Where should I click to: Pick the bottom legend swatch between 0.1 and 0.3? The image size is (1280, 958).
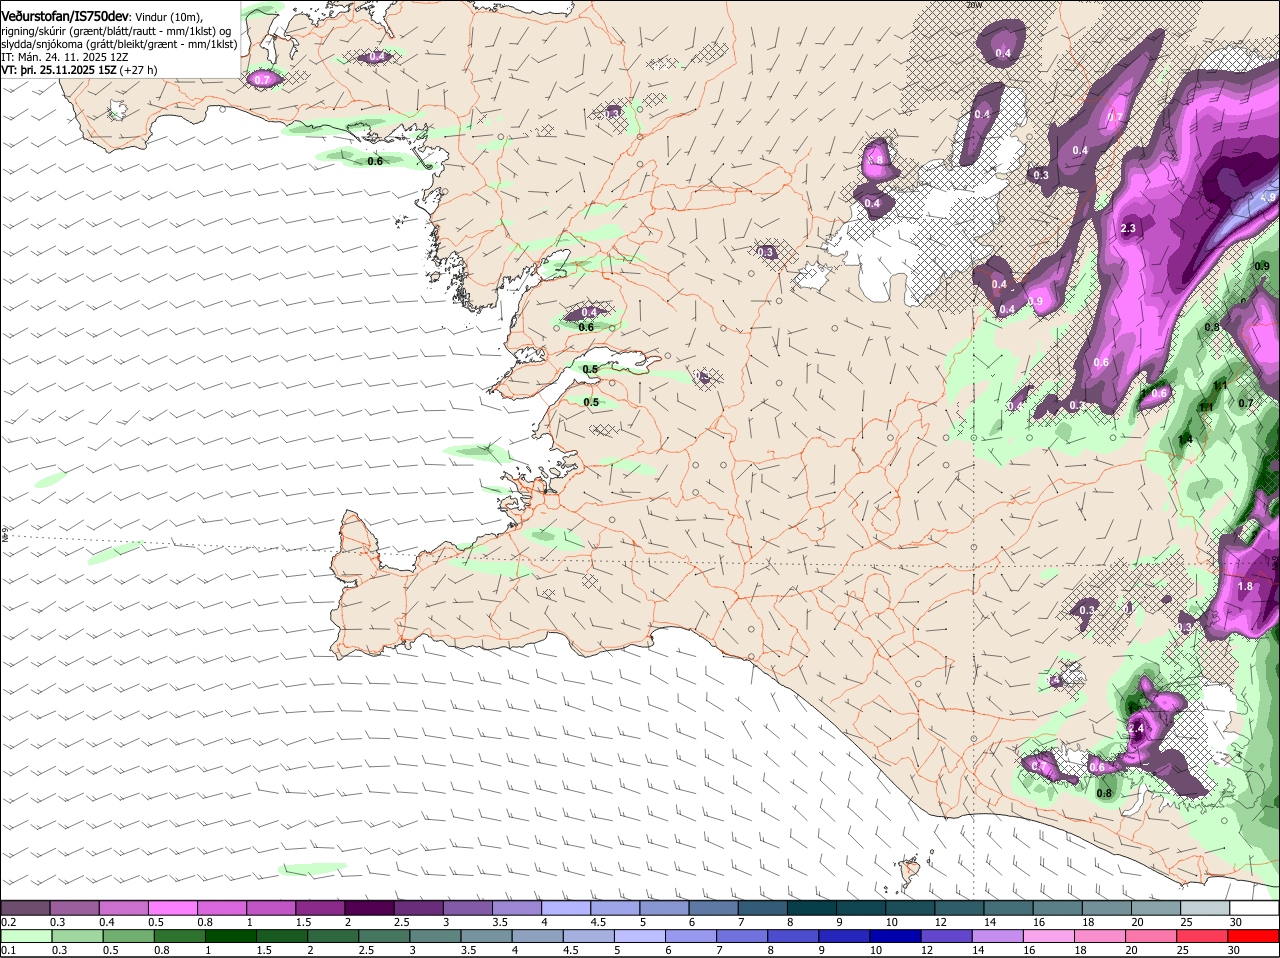[x=25, y=936]
